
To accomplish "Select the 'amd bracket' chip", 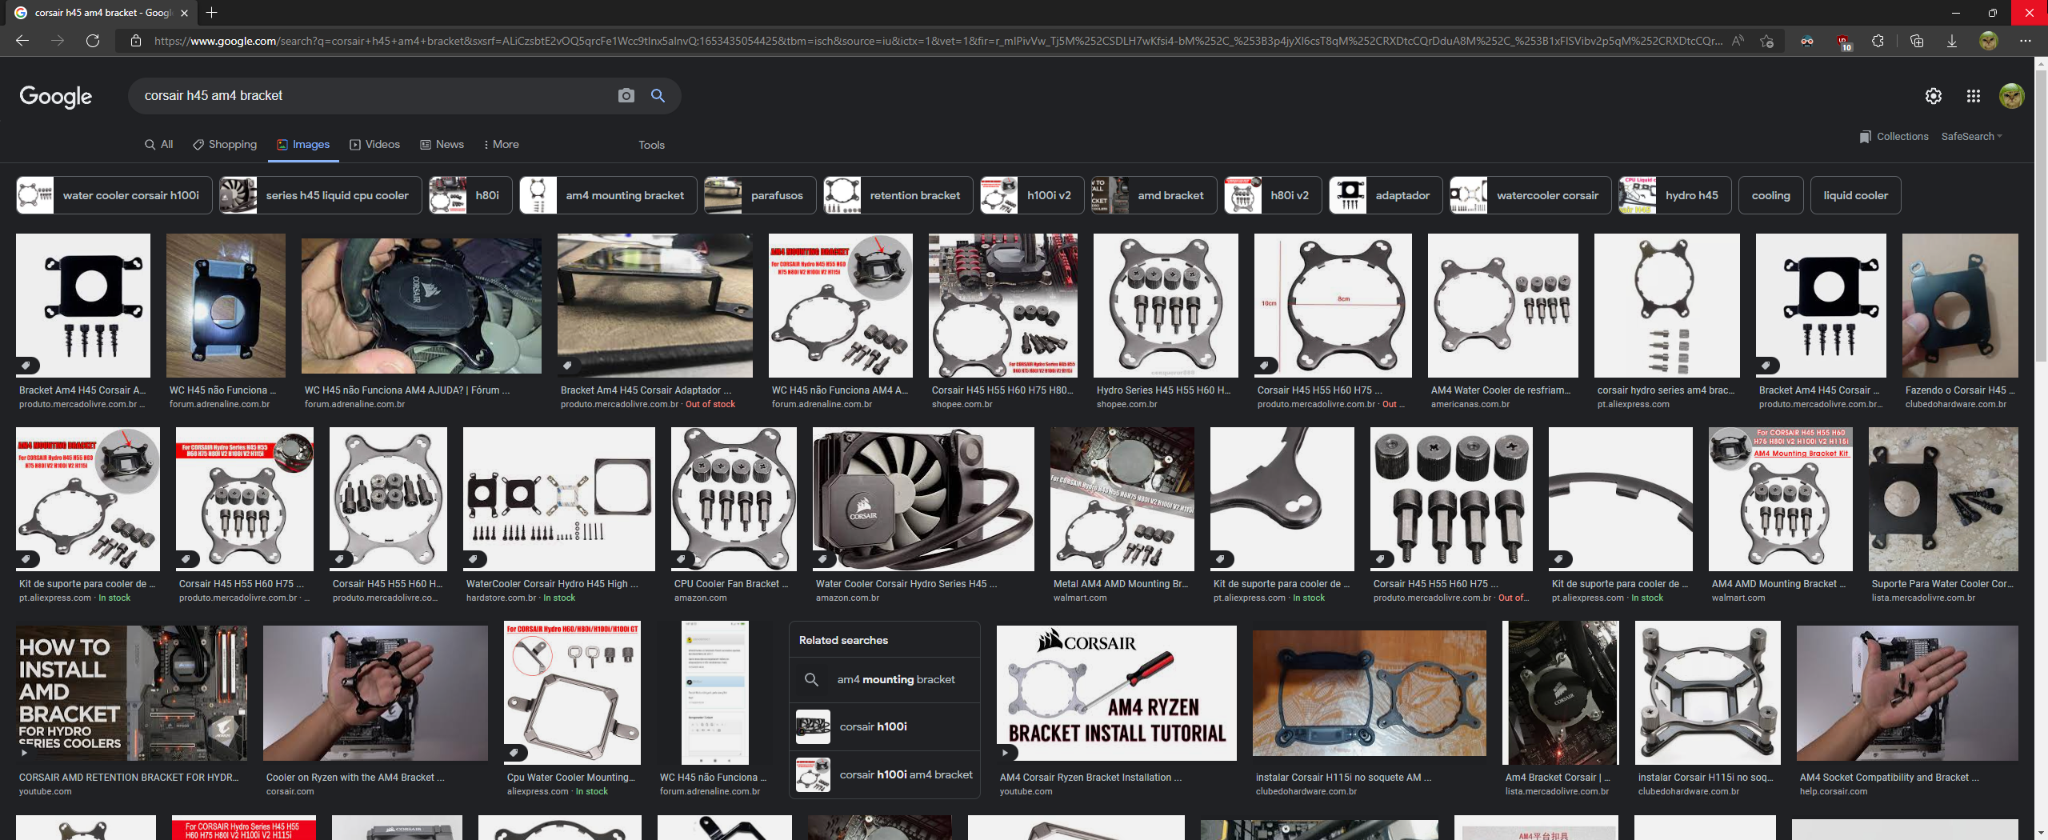I will pyautogui.click(x=1154, y=196).
